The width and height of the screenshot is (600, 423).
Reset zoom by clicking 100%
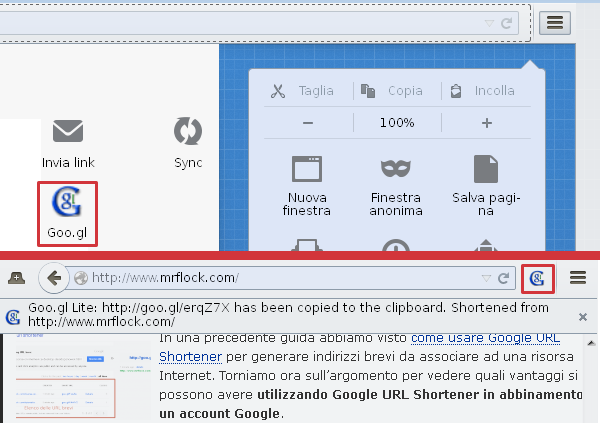pos(397,122)
